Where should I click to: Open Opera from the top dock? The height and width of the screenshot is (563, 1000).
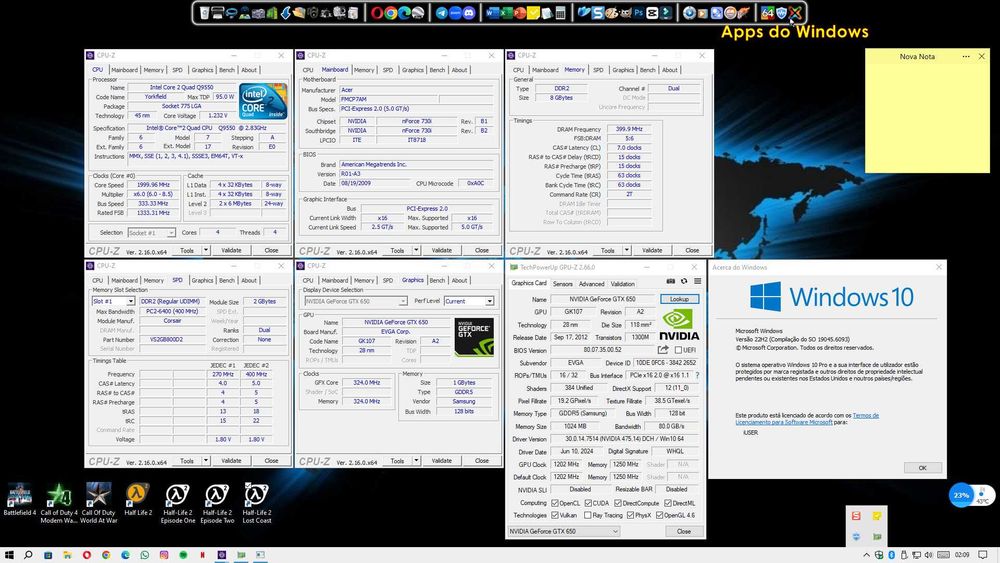pyautogui.click(x=376, y=13)
